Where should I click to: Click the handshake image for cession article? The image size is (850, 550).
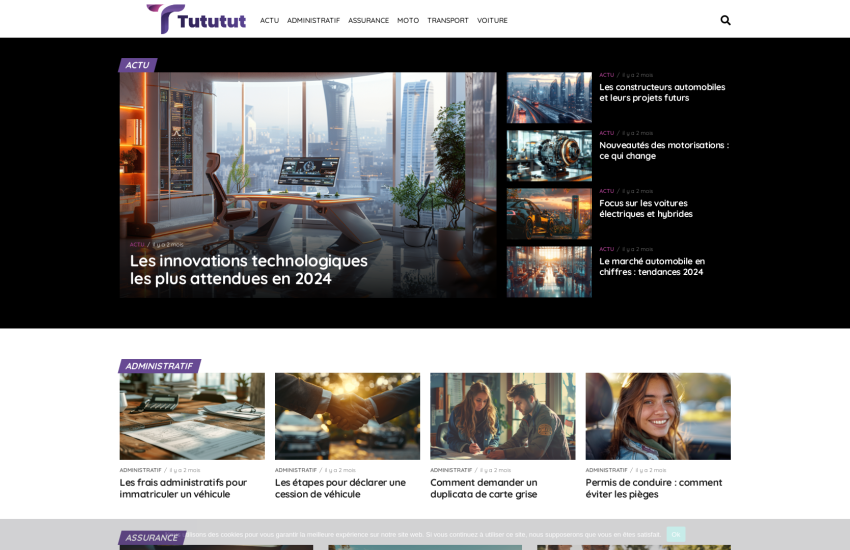[347, 416]
